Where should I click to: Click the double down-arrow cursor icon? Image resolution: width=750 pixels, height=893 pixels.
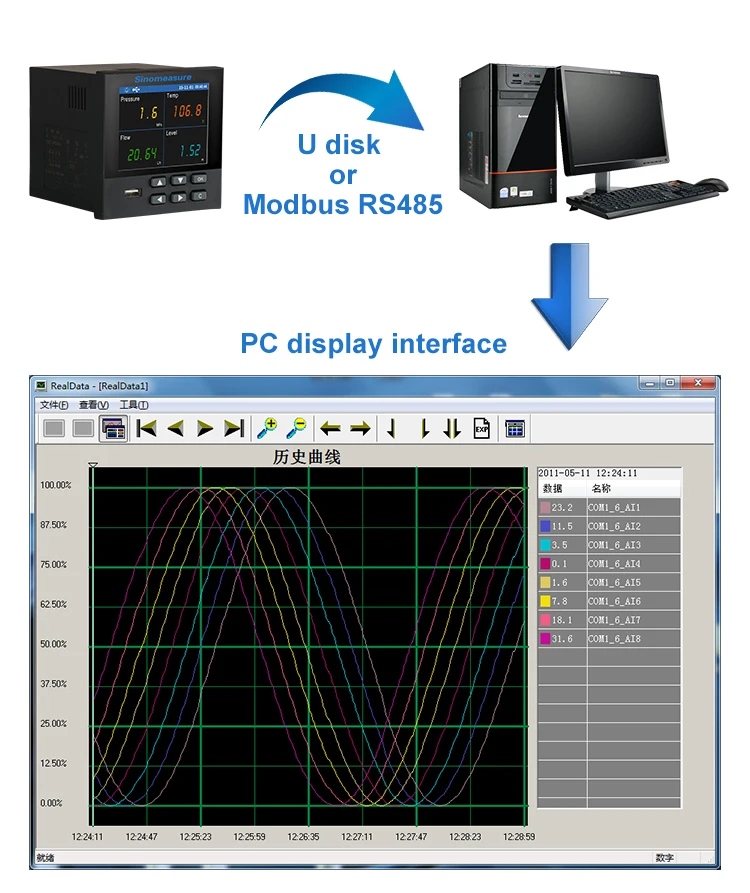click(452, 428)
